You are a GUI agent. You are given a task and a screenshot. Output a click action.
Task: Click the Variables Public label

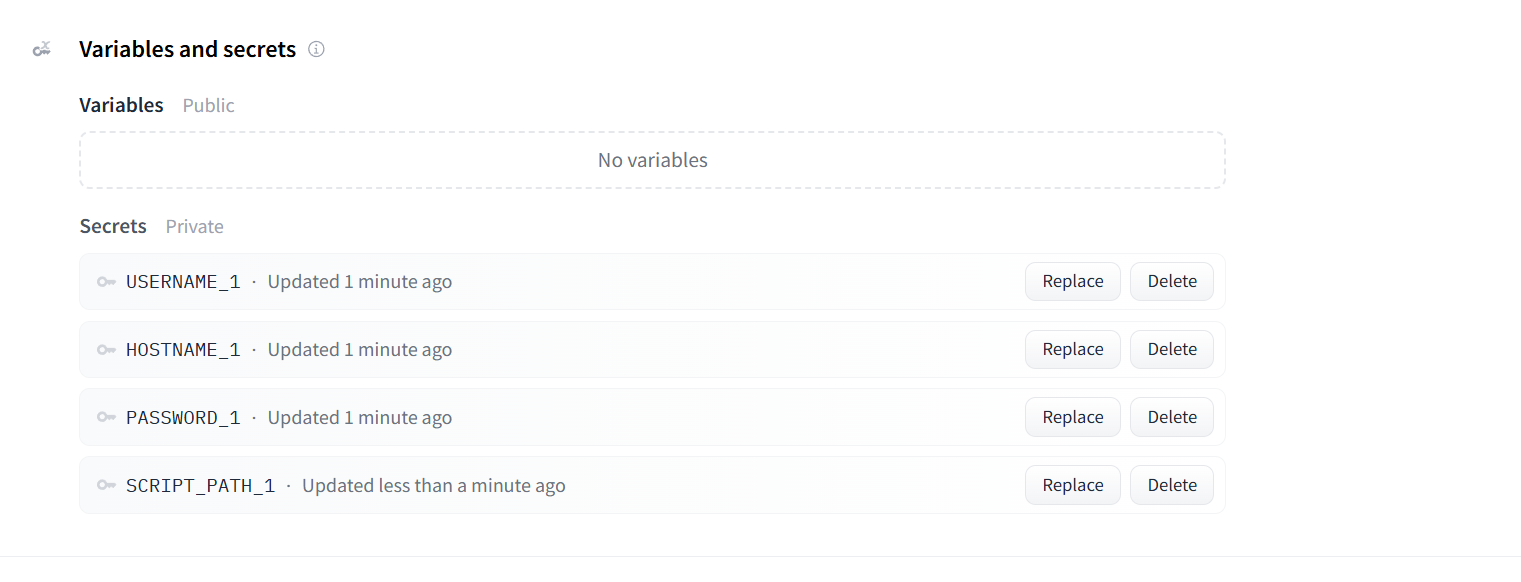pos(157,105)
